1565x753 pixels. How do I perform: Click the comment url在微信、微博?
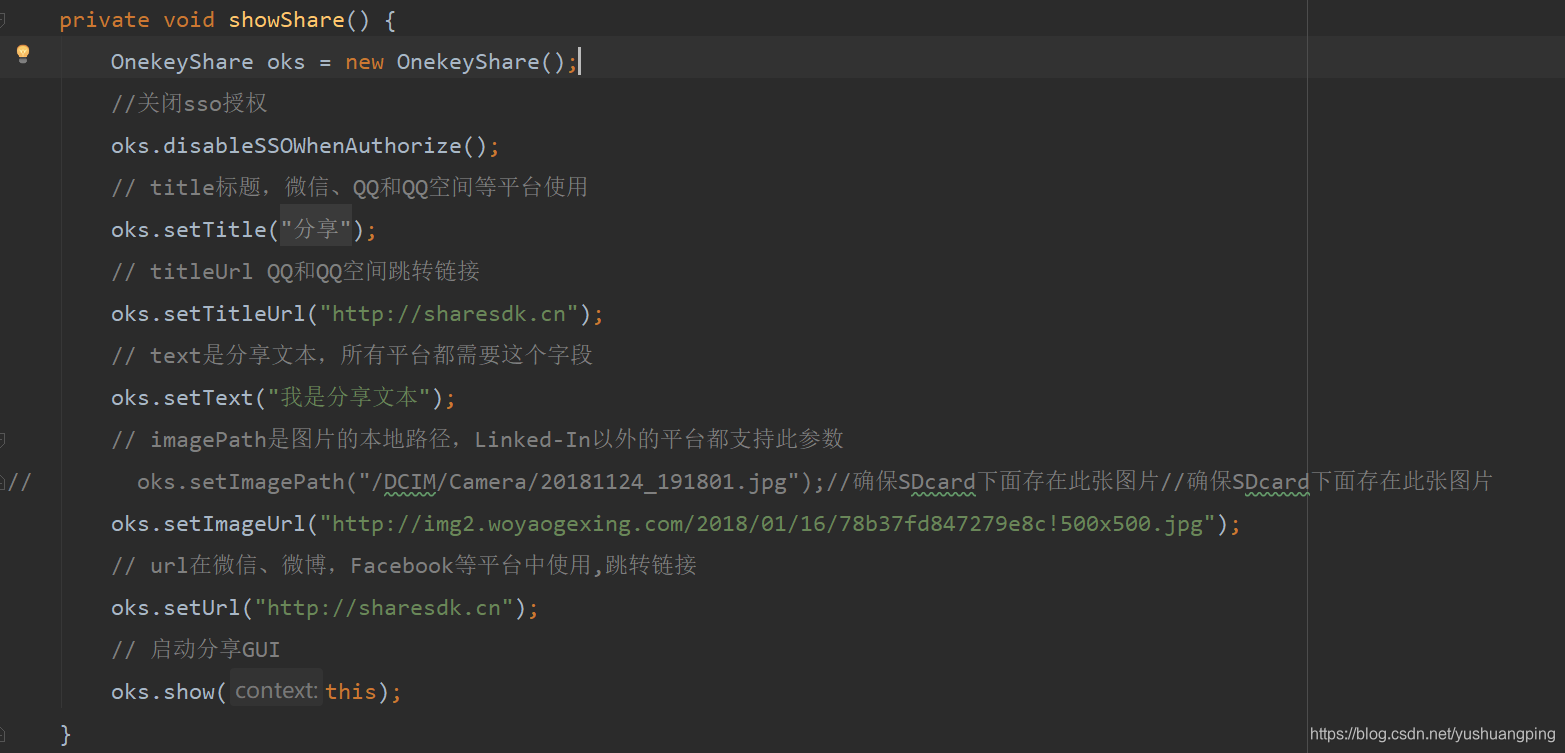click(404, 566)
